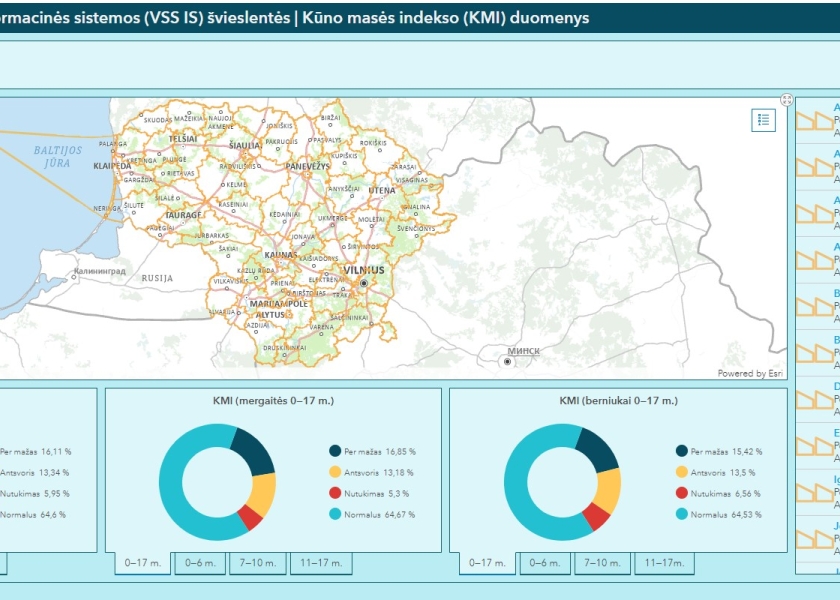Click the Powered by Esri attribution link
This screenshot has width=840, height=600.
point(750,373)
